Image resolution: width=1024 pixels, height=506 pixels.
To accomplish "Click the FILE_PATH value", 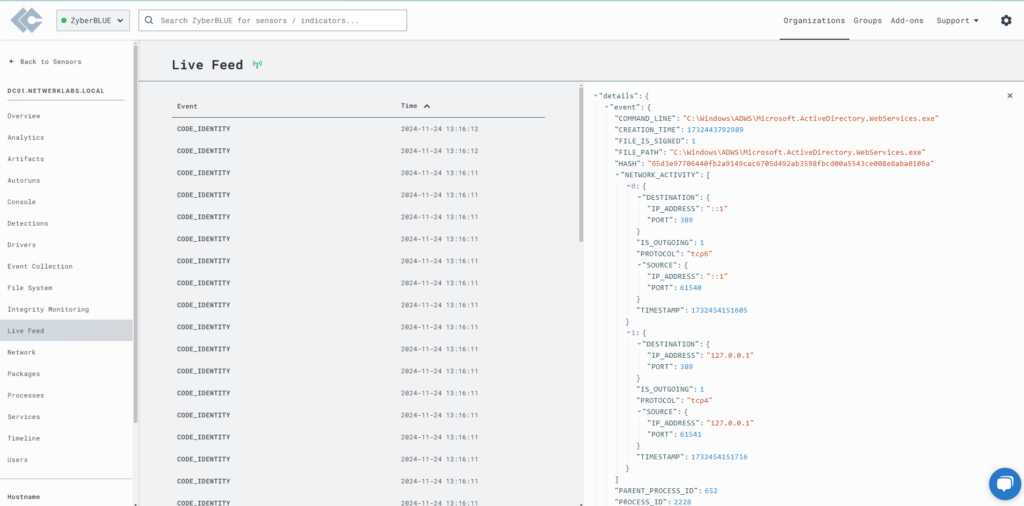I will click(797, 152).
